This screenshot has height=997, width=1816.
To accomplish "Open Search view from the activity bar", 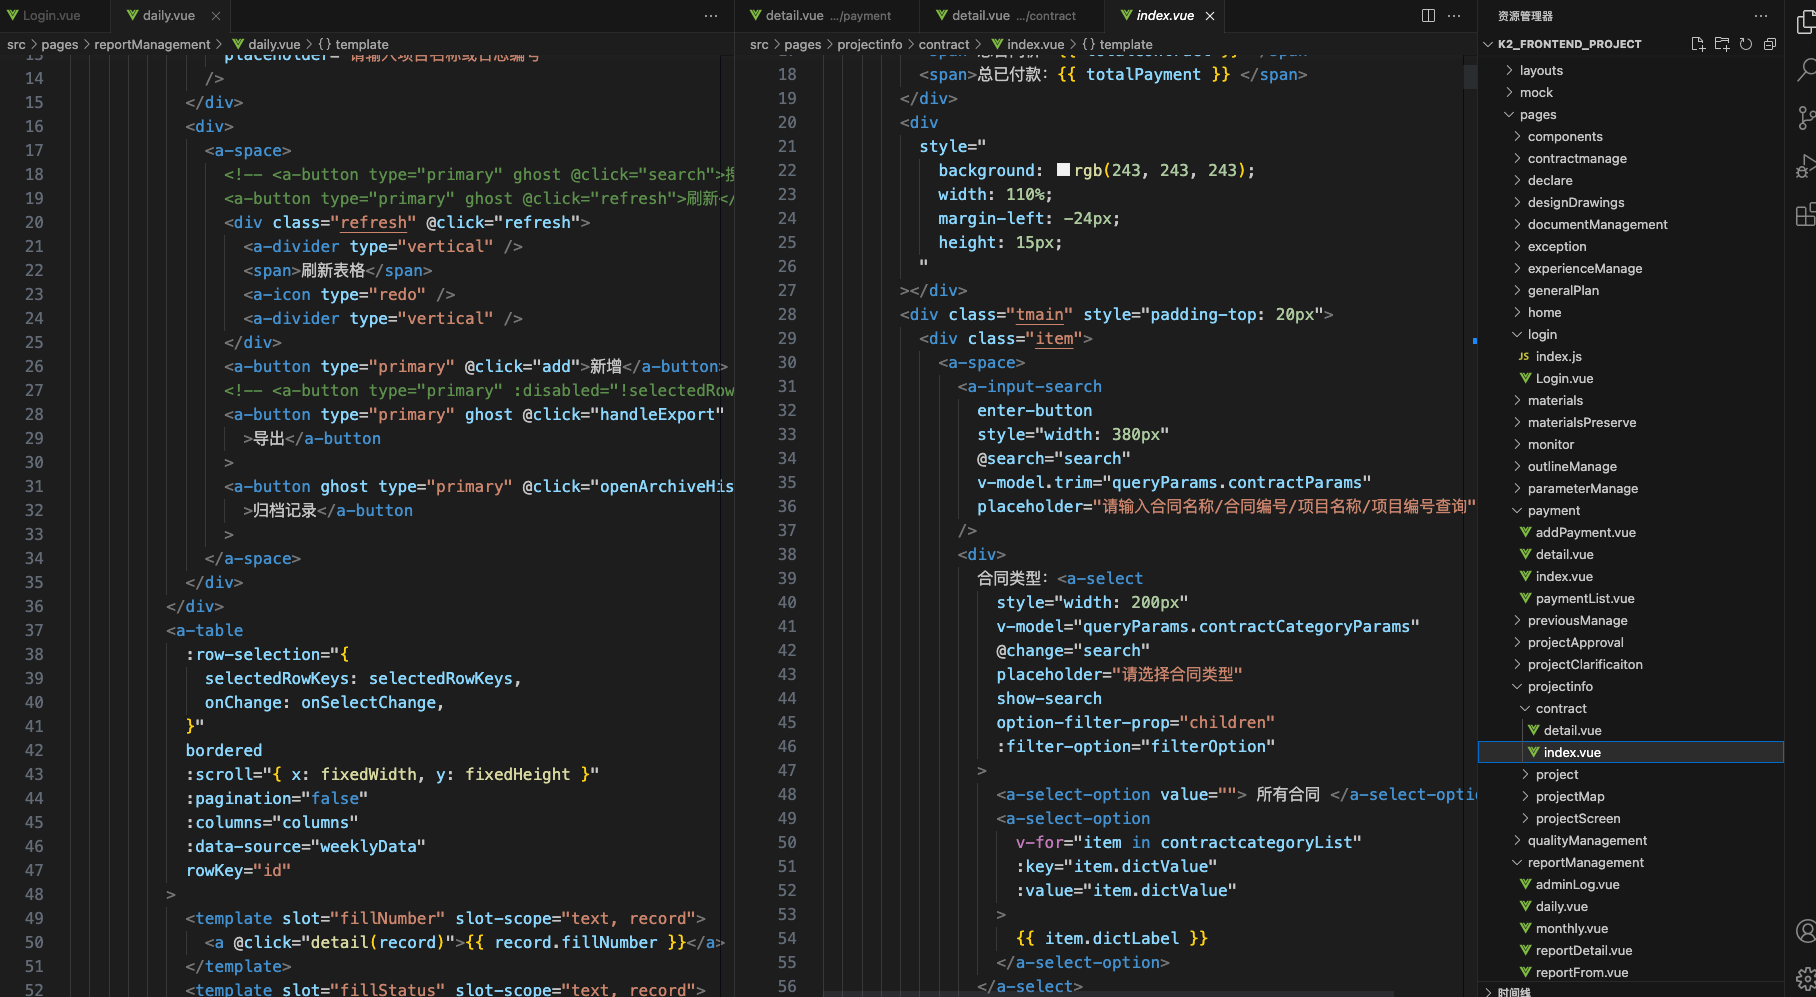I will tap(1805, 70).
